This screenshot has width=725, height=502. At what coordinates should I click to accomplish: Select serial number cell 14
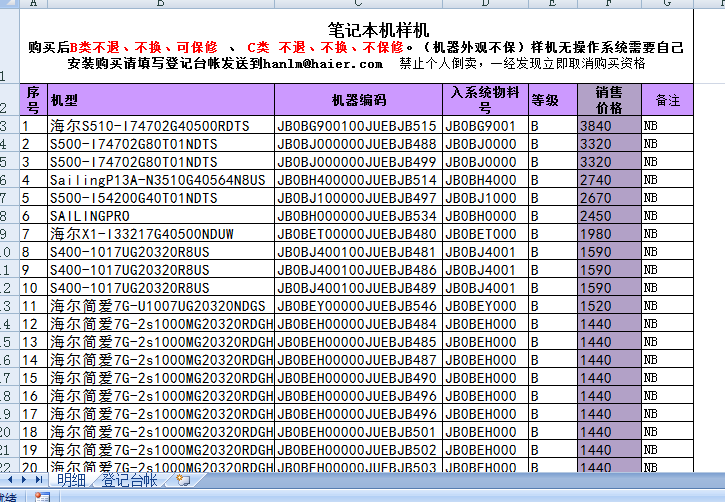coord(33,360)
